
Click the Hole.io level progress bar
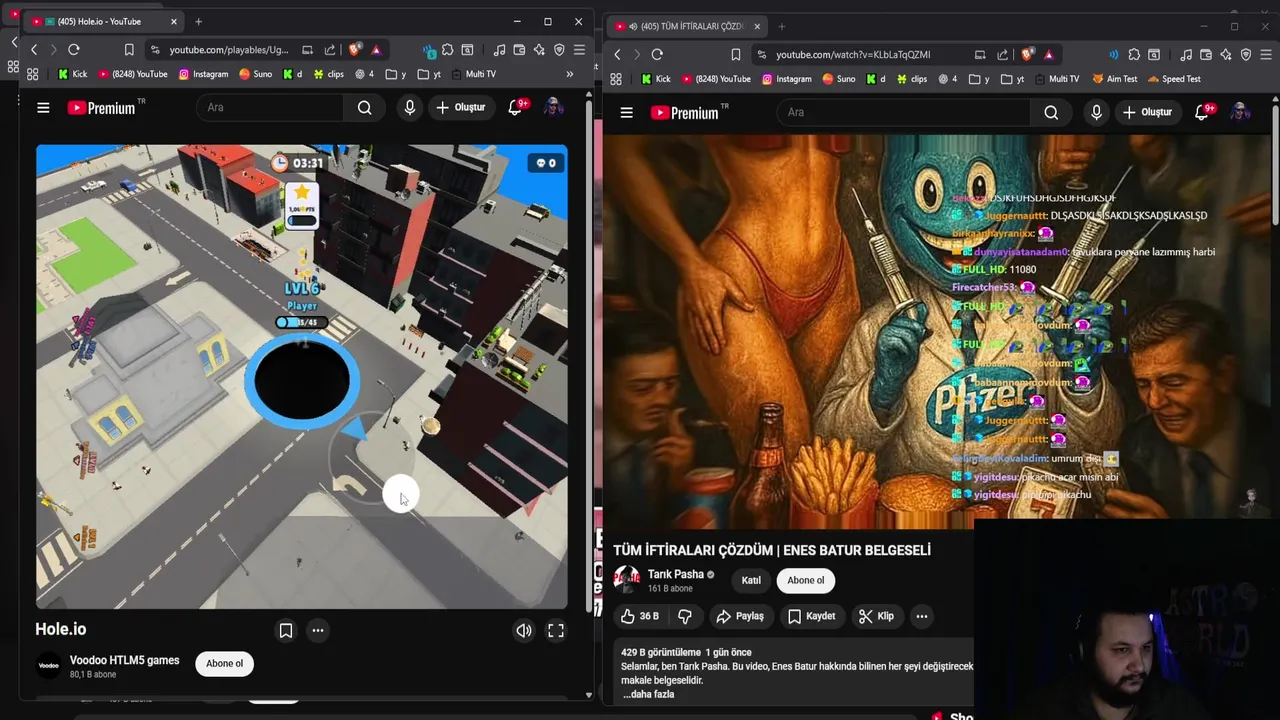click(301, 322)
